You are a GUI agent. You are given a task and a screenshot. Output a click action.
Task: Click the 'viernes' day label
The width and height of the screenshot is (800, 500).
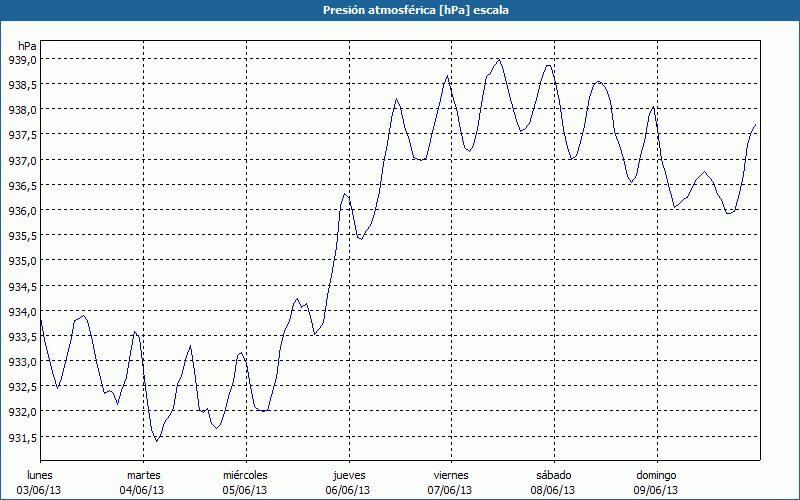tap(451, 475)
